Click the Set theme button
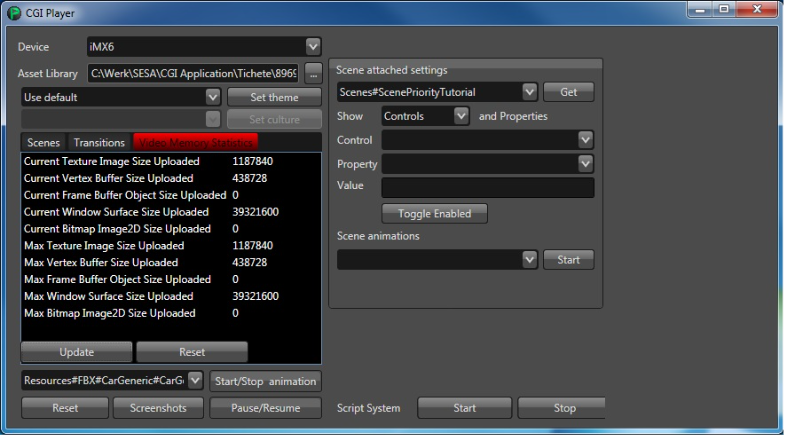 pyautogui.click(x=274, y=98)
